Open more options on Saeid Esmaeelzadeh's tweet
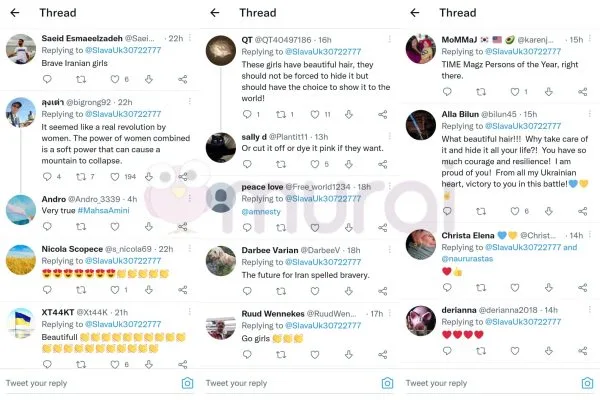The image size is (600, 400). pyautogui.click(x=190, y=38)
